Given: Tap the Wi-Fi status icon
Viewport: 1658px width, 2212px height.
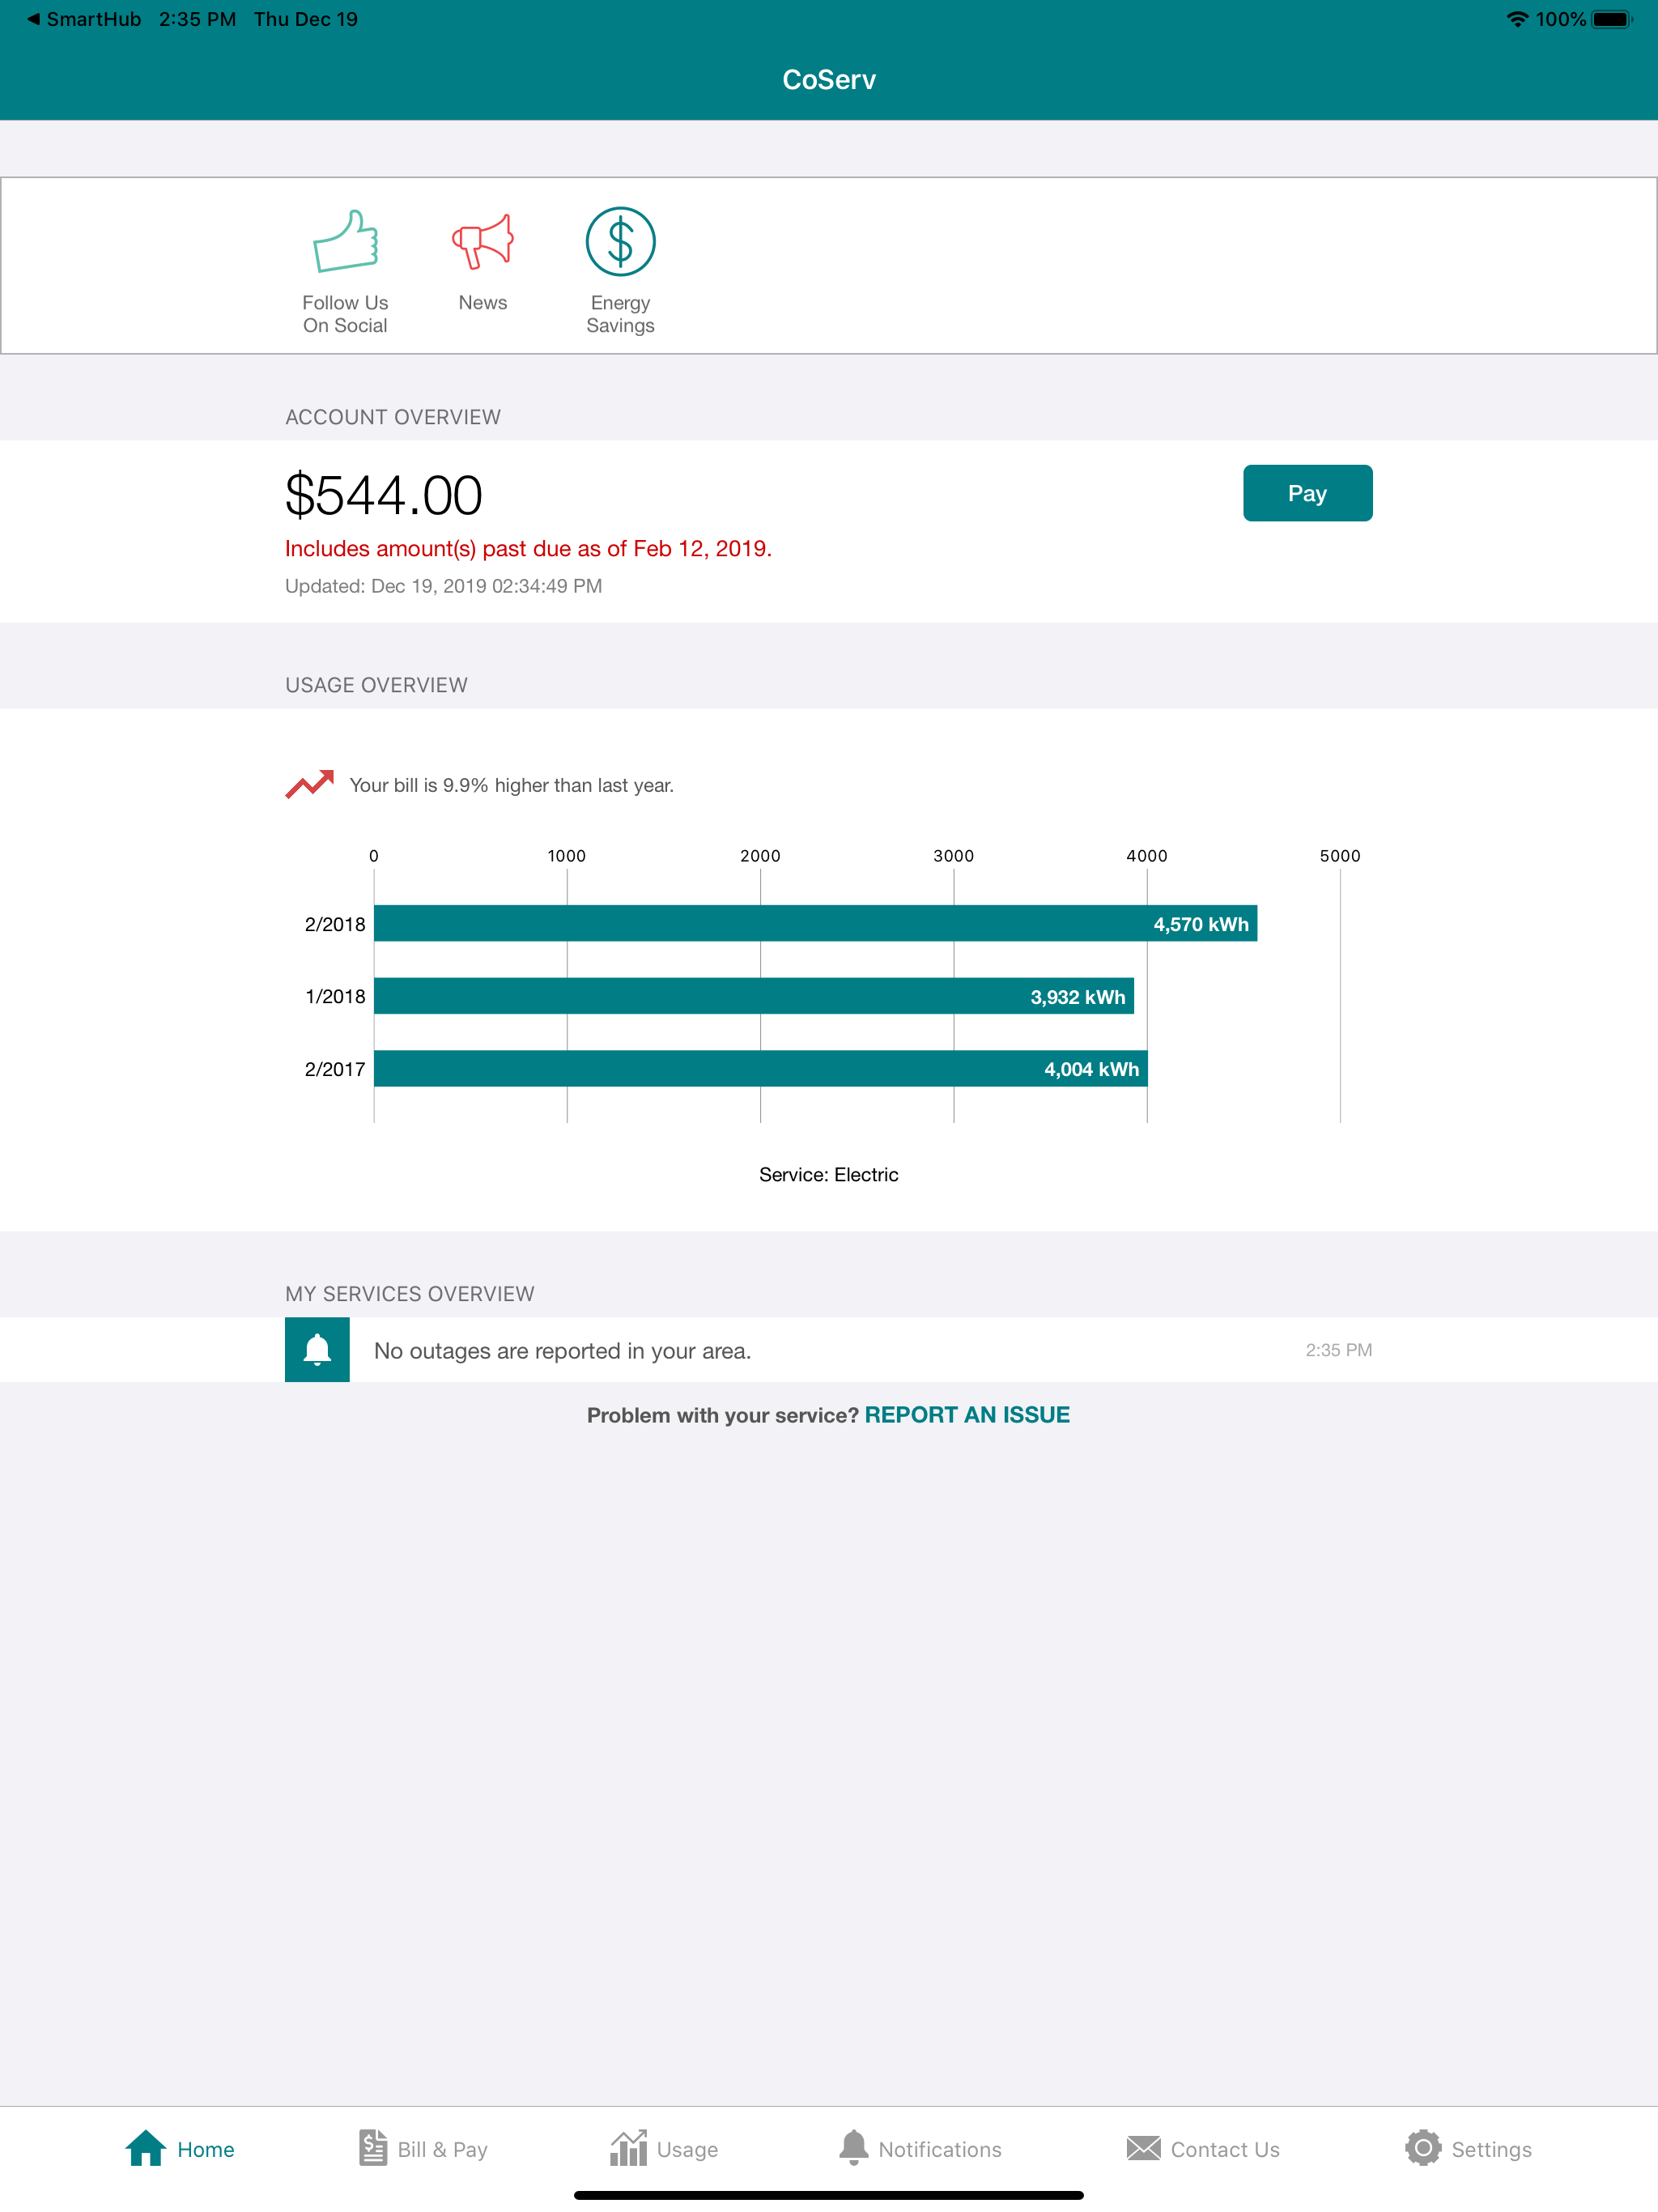Looking at the screenshot, I should (1517, 19).
